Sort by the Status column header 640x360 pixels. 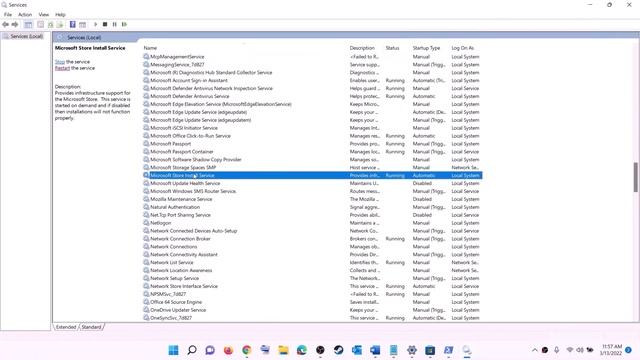tap(392, 48)
